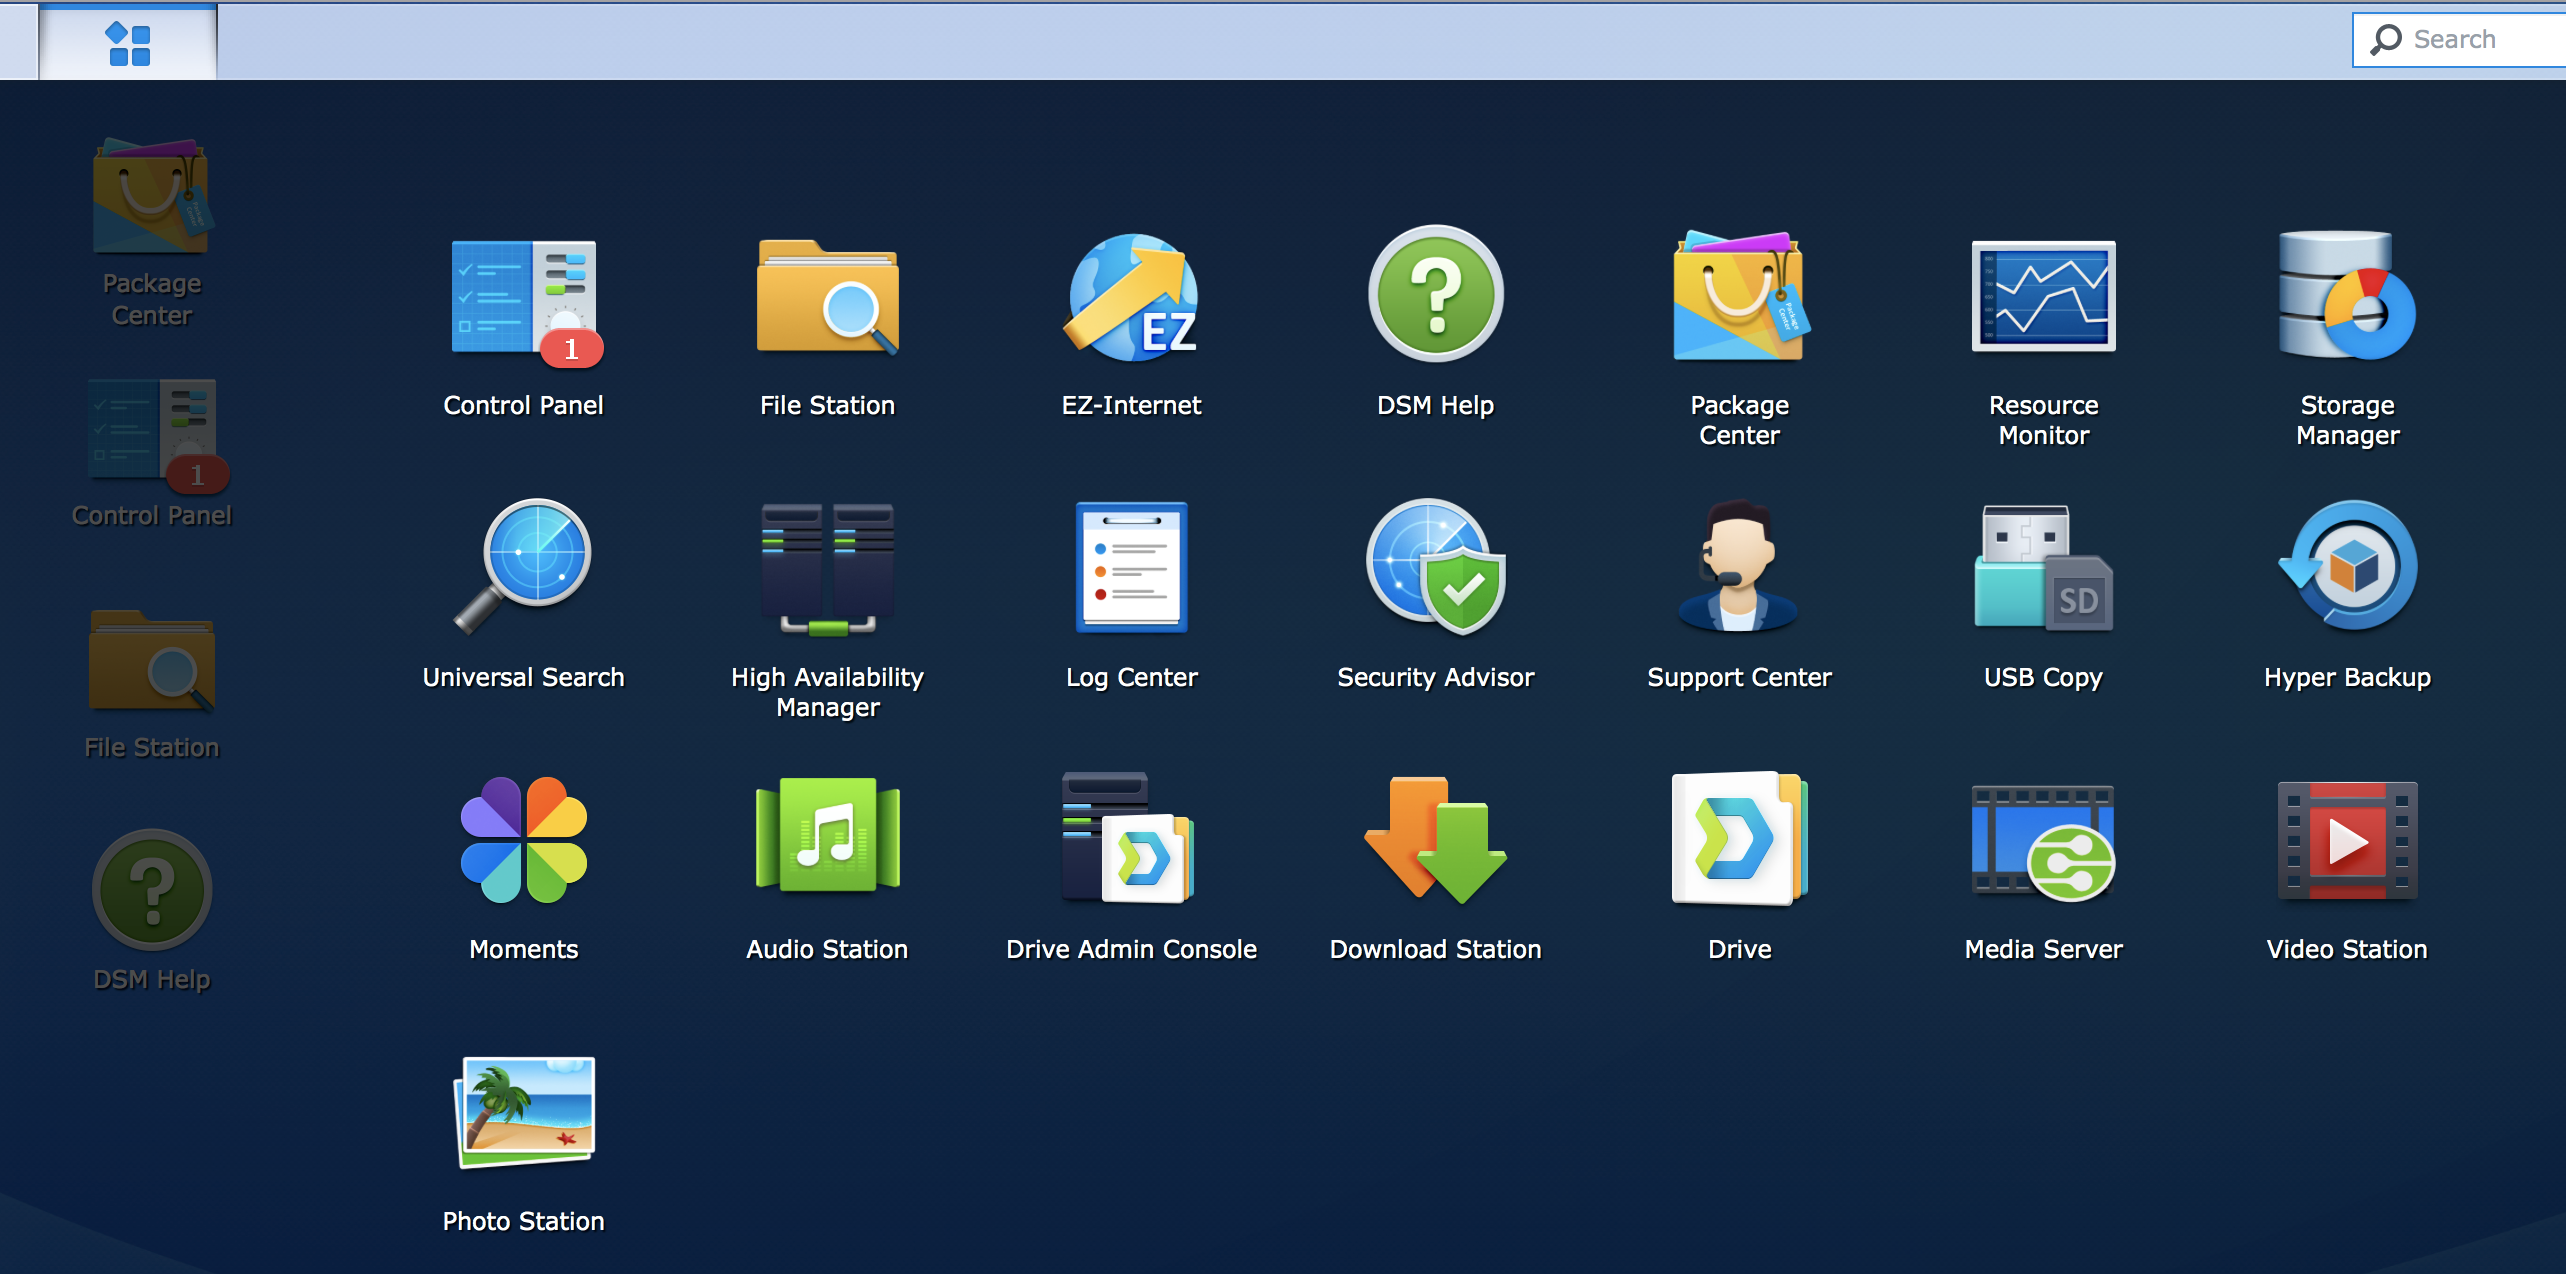The image size is (2566, 1274).
Task: Click the Search input field
Action: [x=2470, y=40]
